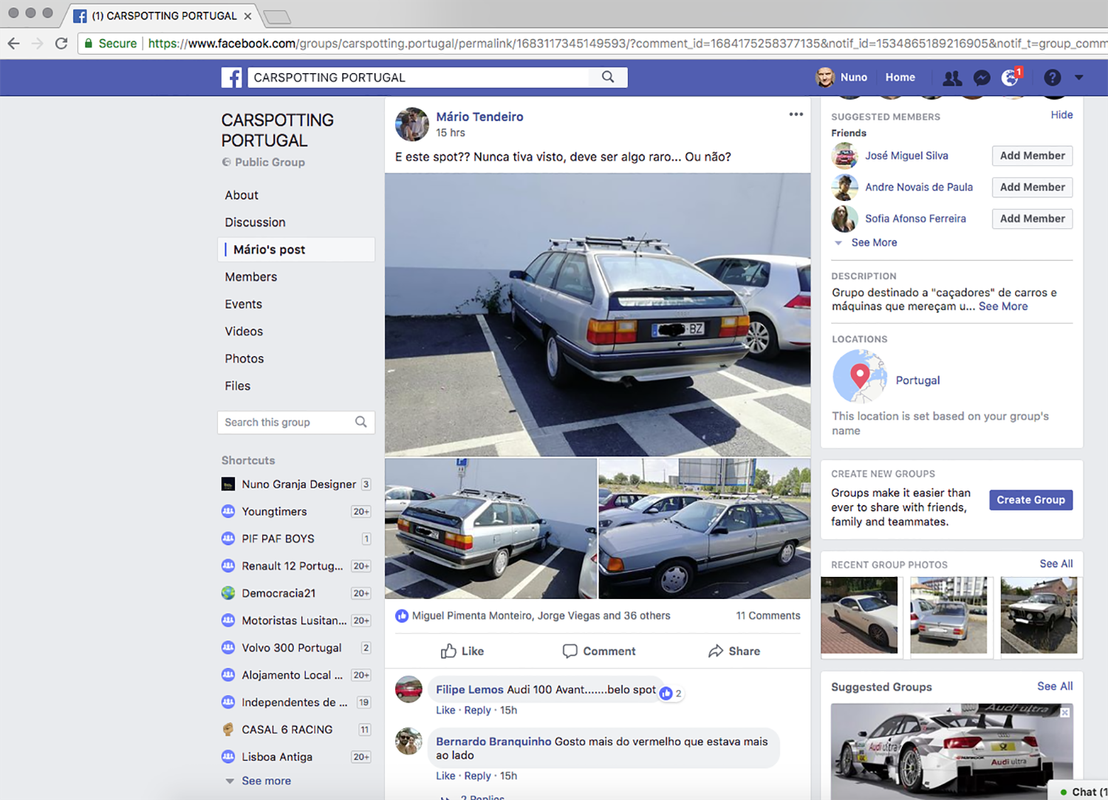Image resolution: width=1108 pixels, height=800 pixels.
Task: Click the Comment button on post
Action: tap(599, 651)
